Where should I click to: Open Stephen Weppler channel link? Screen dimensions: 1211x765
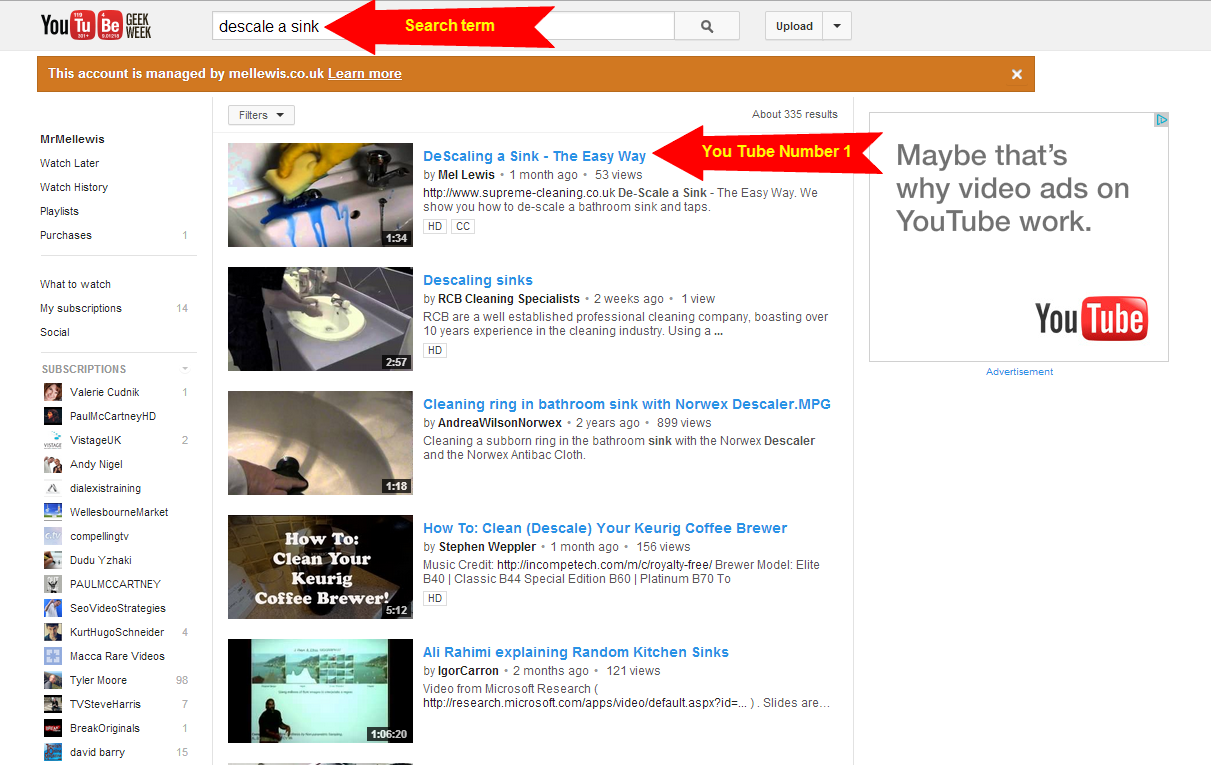click(x=487, y=547)
